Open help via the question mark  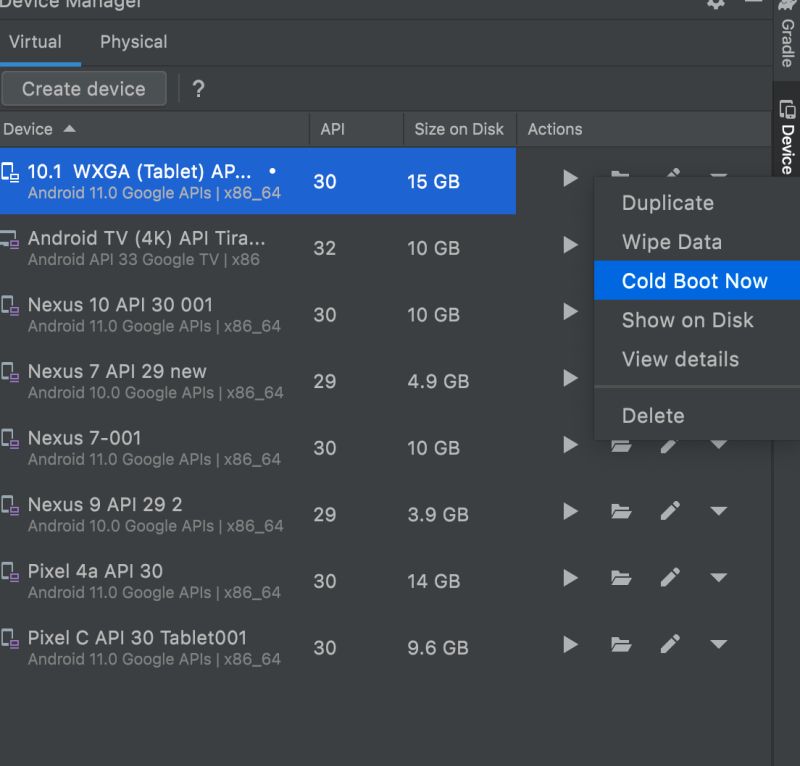(x=198, y=89)
